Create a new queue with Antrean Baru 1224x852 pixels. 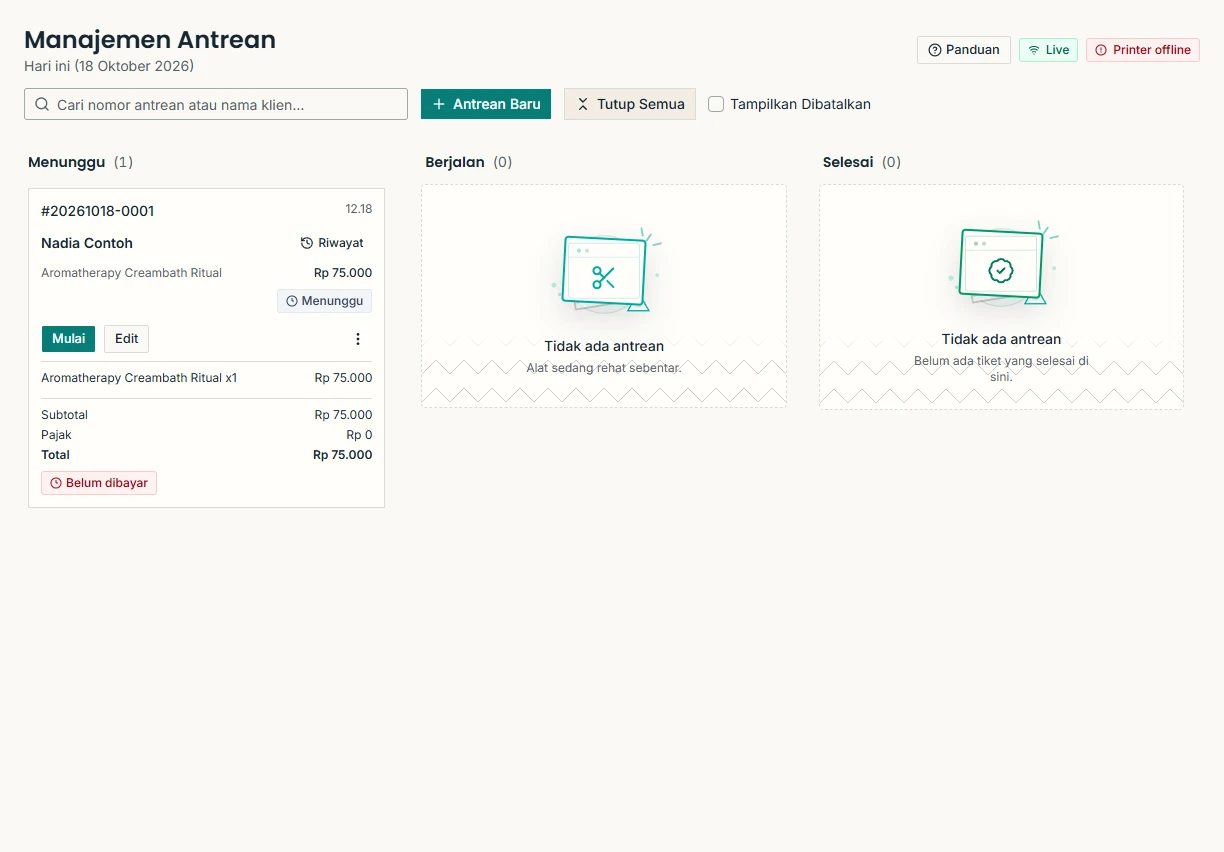pos(486,104)
